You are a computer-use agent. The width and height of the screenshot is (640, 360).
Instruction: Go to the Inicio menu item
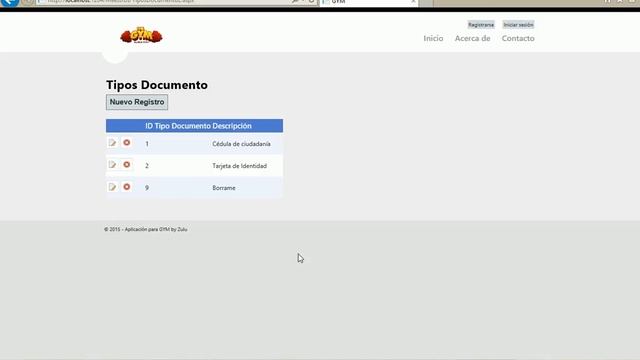click(x=433, y=38)
